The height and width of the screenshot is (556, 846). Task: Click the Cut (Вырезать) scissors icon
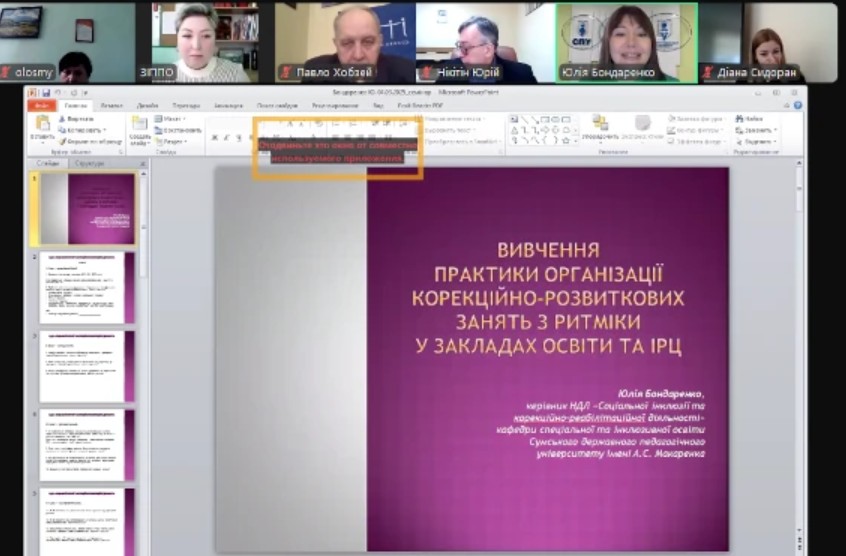(x=62, y=119)
